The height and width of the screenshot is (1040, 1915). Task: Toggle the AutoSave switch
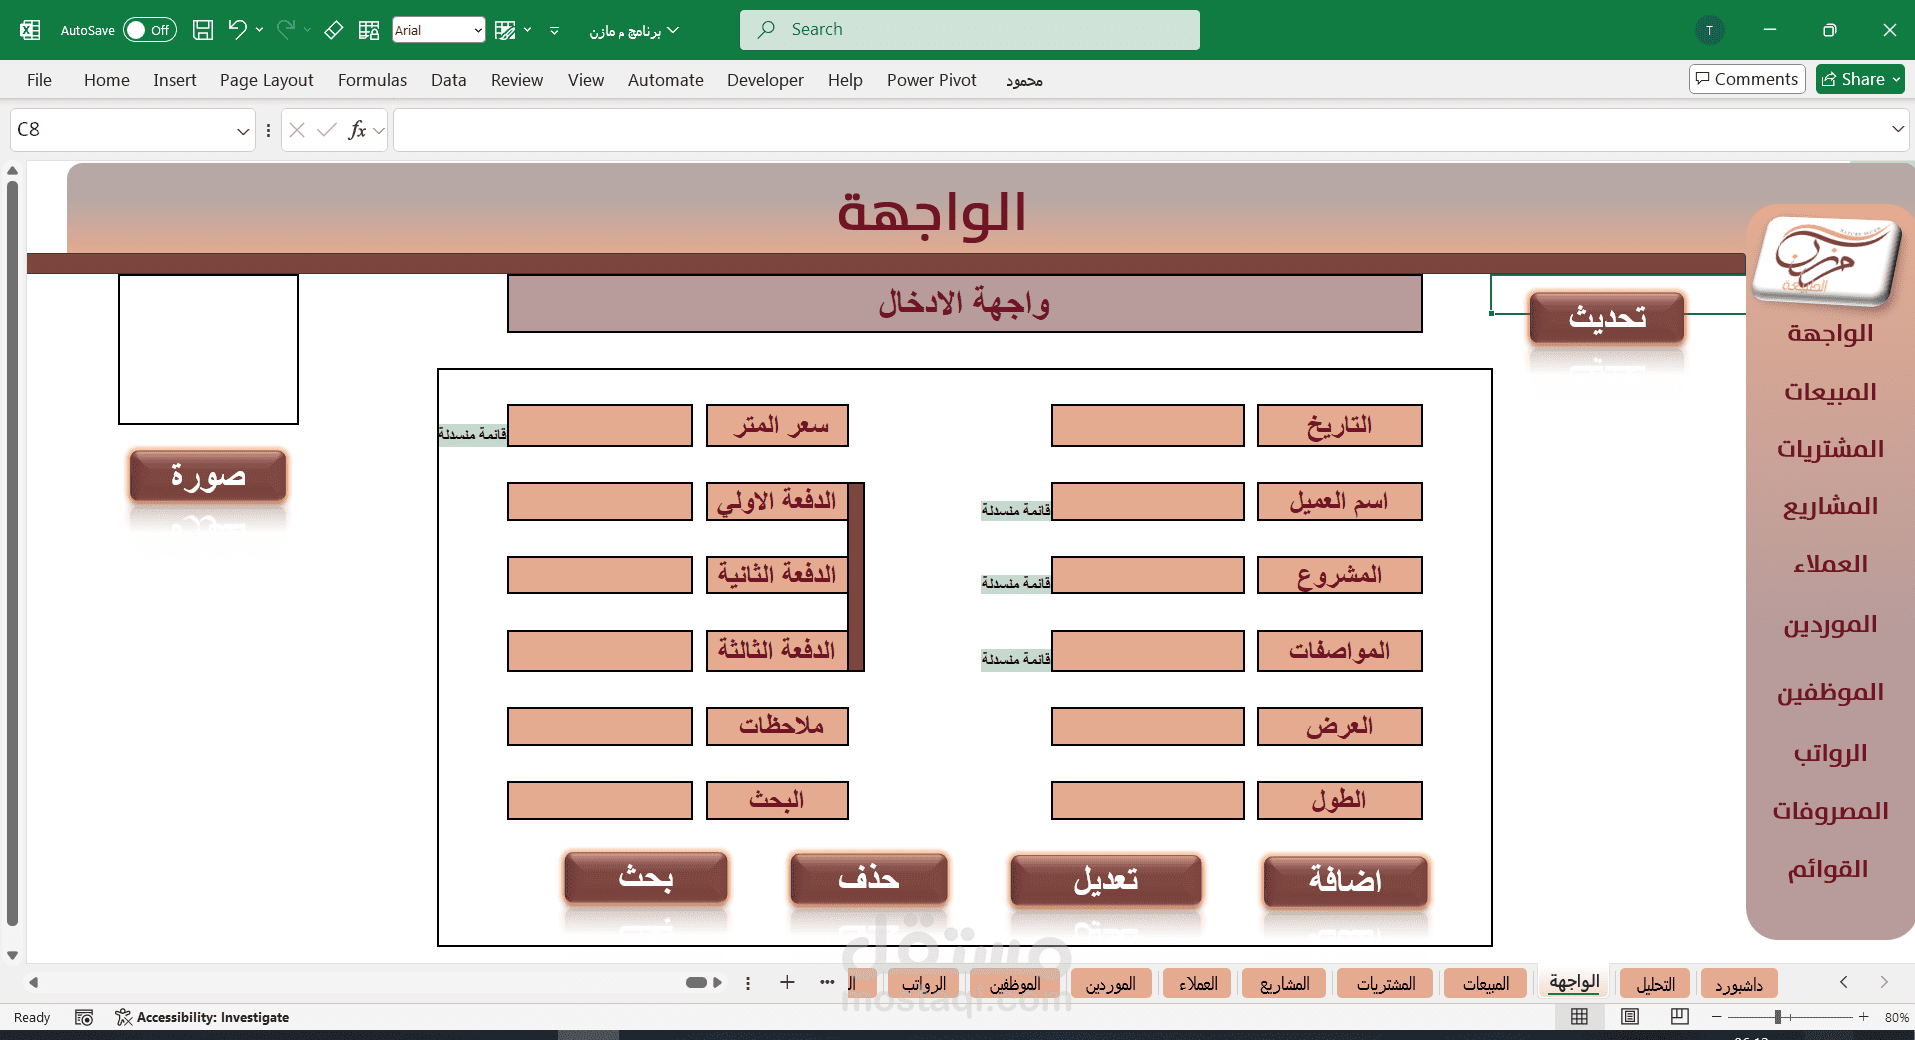tap(150, 30)
